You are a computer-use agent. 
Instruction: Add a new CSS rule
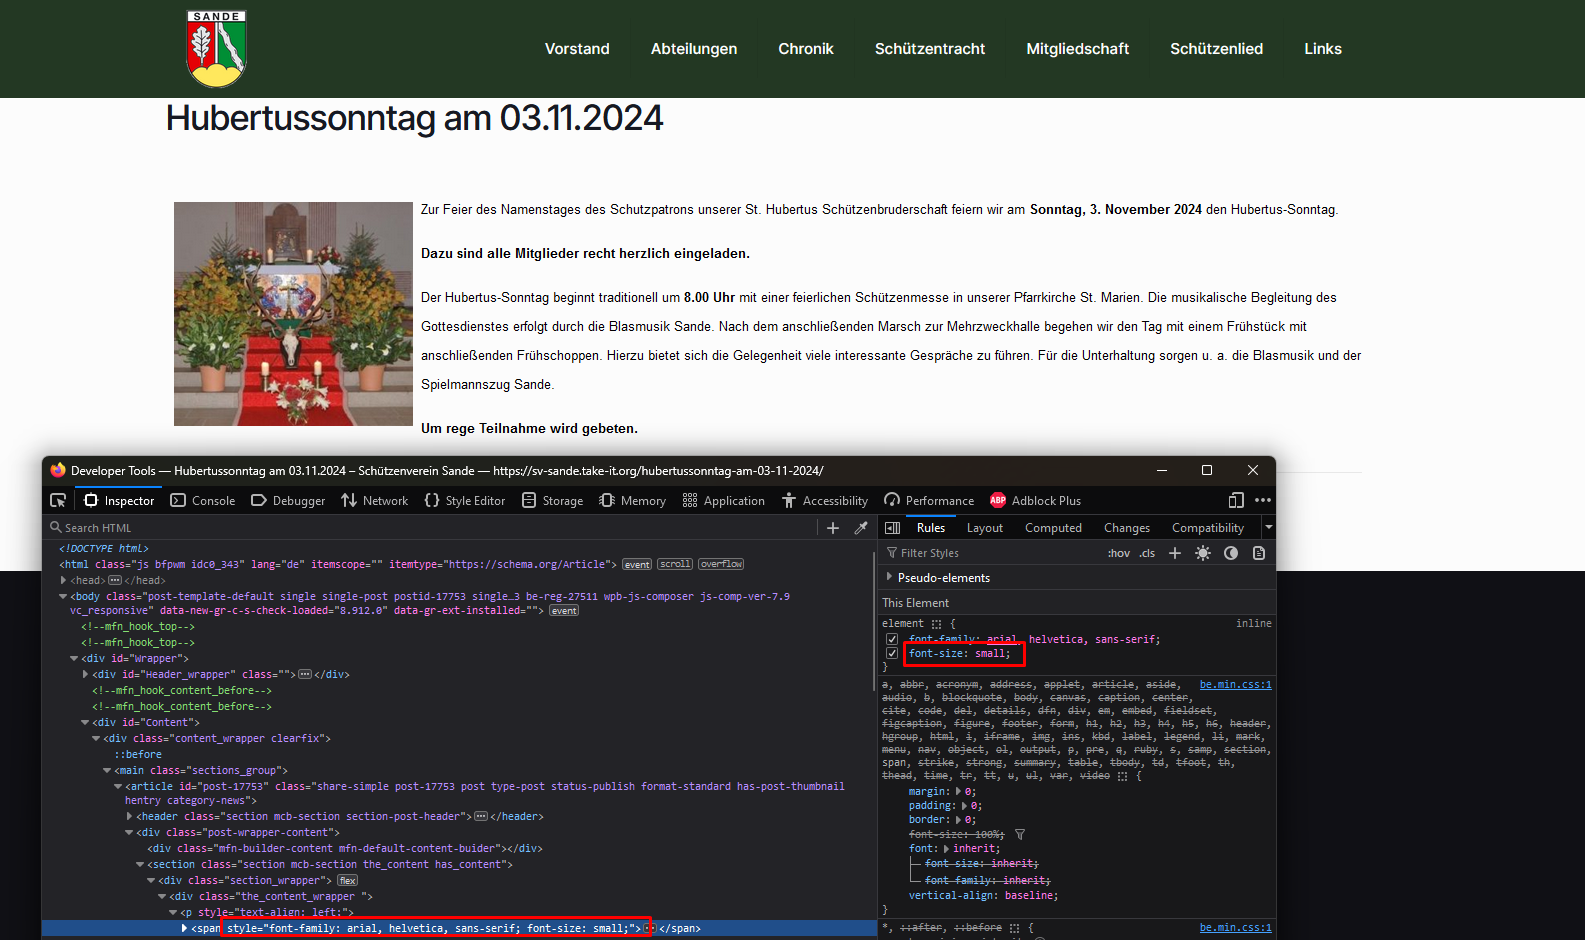point(1175,553)
